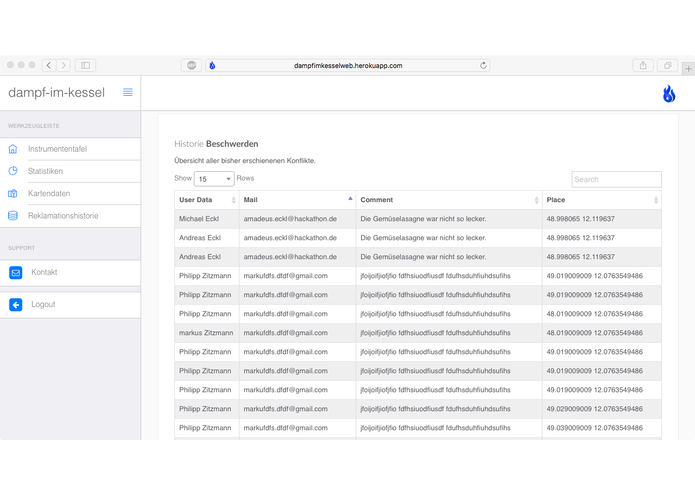Viewport: 695px width, 494px height.
Task: Click the round extension button left of address bar
Action: click(x=191, y=66)
